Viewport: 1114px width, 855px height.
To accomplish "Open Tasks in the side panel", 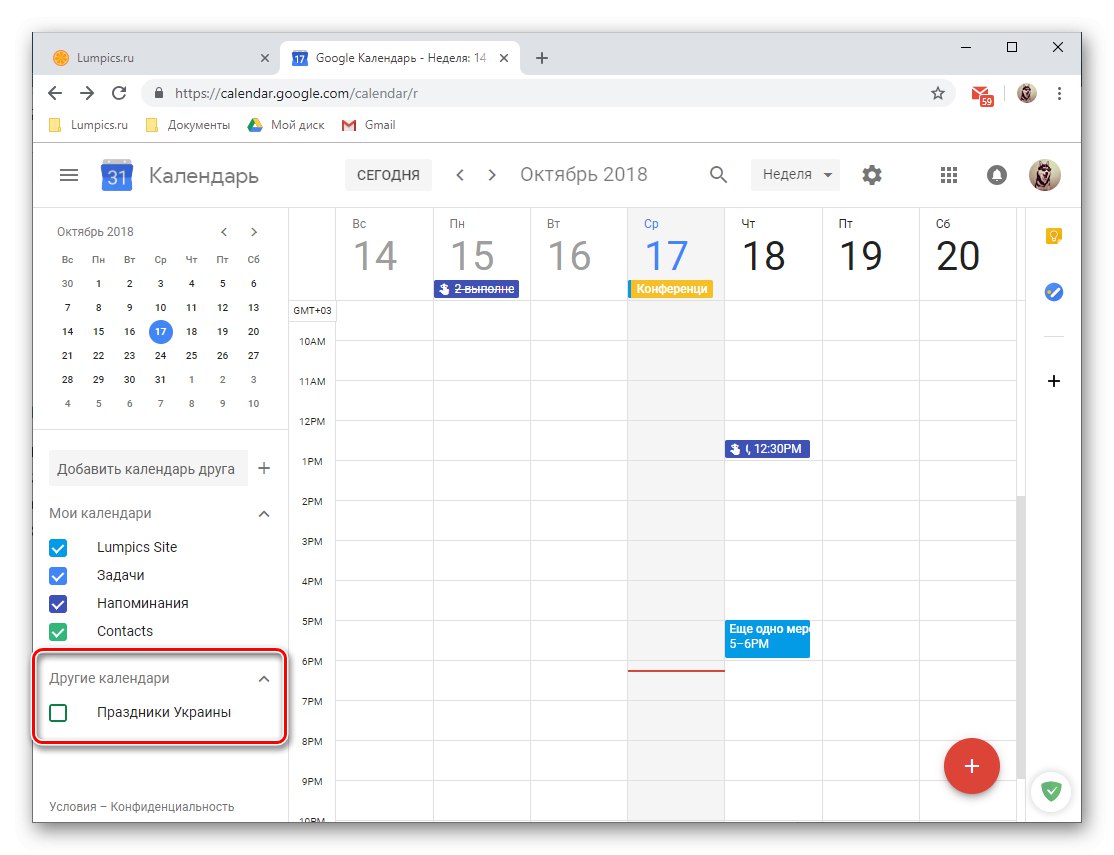I will click(x=1053, y=292).
